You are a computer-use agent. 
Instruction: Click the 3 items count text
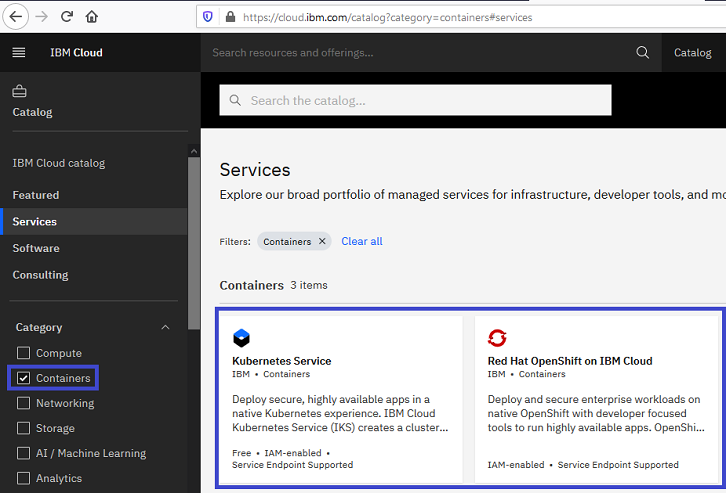tap(309, 285)
